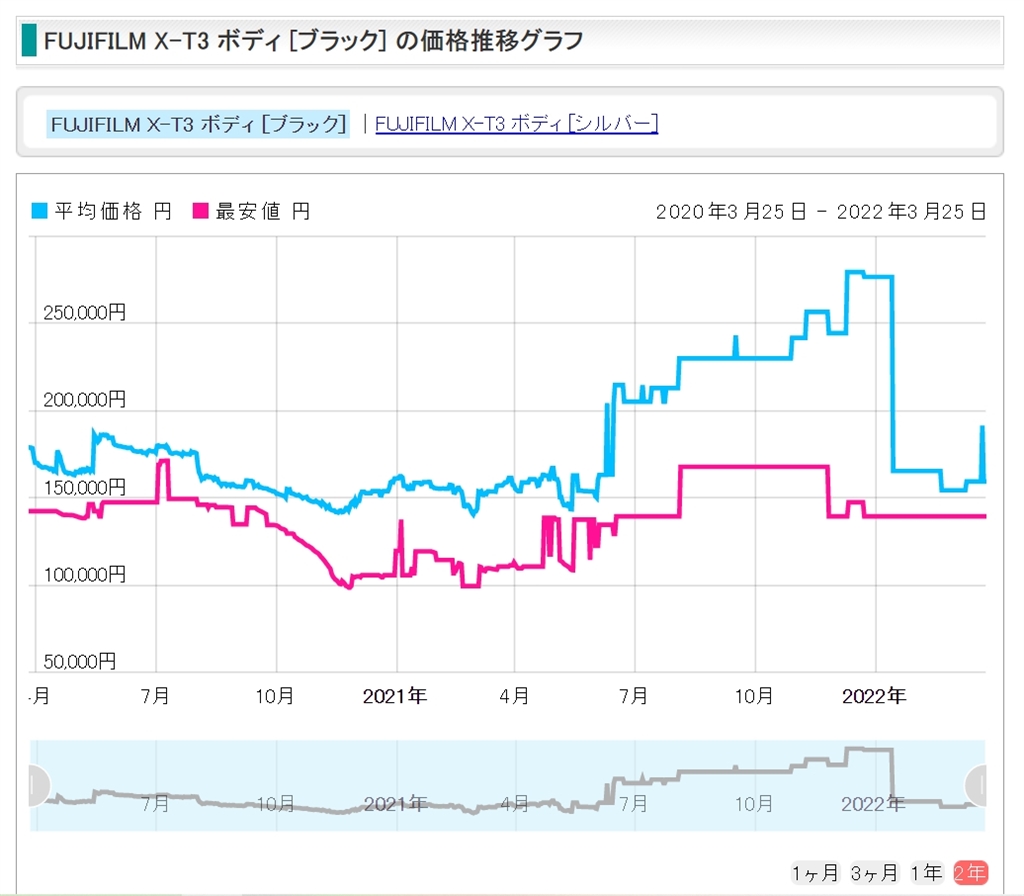Click the 2021年 label on the main chart axis

[394, 696]
